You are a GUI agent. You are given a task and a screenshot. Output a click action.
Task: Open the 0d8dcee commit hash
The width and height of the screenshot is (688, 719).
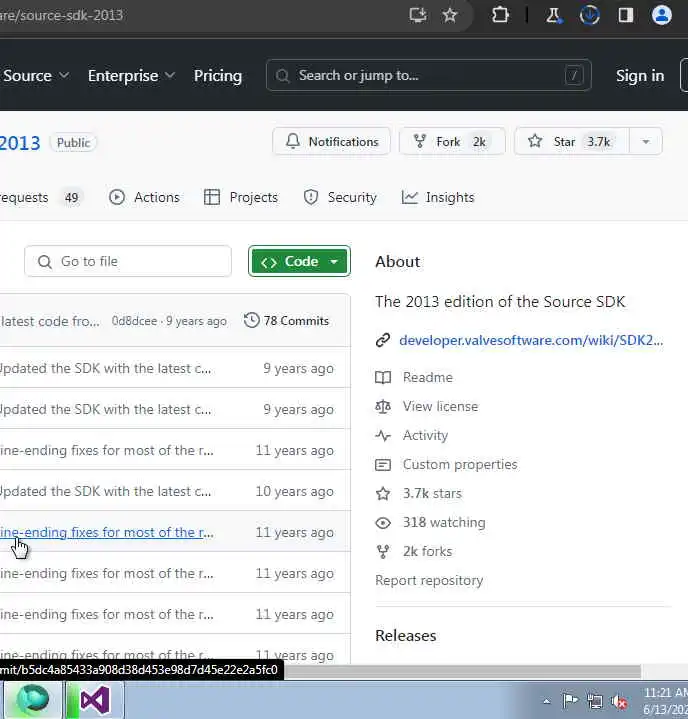point(134,321)
